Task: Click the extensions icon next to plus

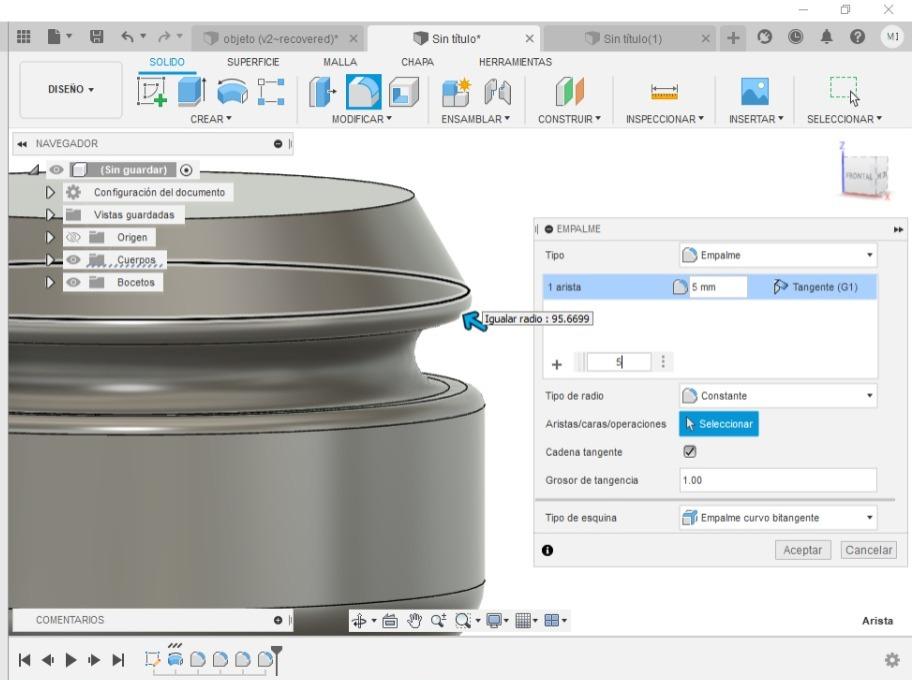Action: coord(764,37)
